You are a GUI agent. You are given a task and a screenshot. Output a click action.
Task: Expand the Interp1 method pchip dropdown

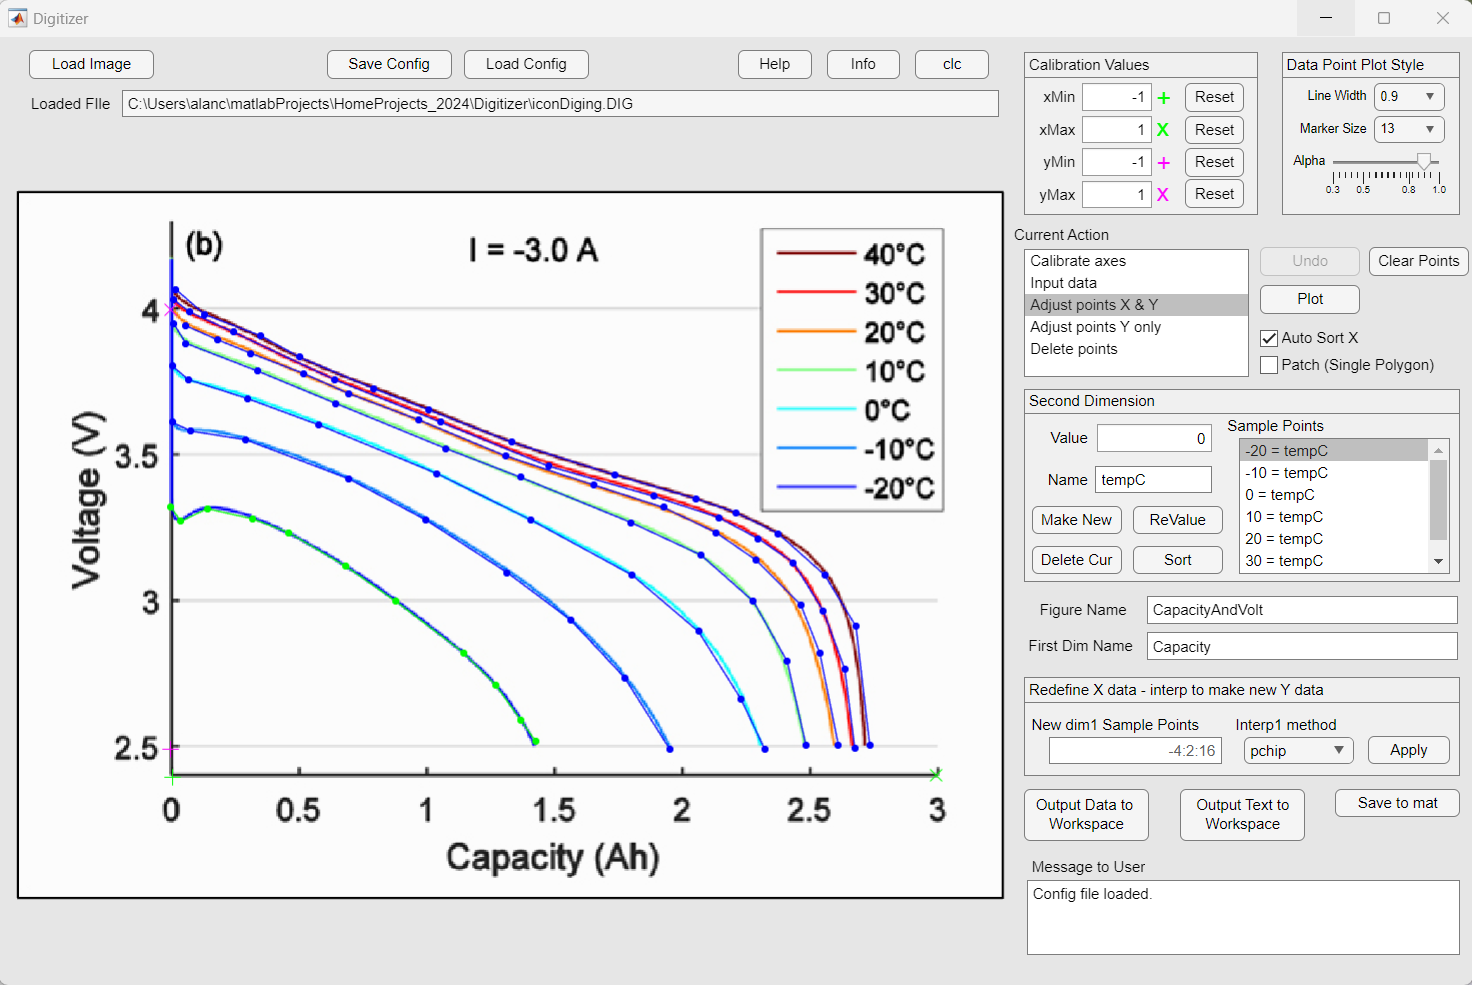coord(1298,751)
